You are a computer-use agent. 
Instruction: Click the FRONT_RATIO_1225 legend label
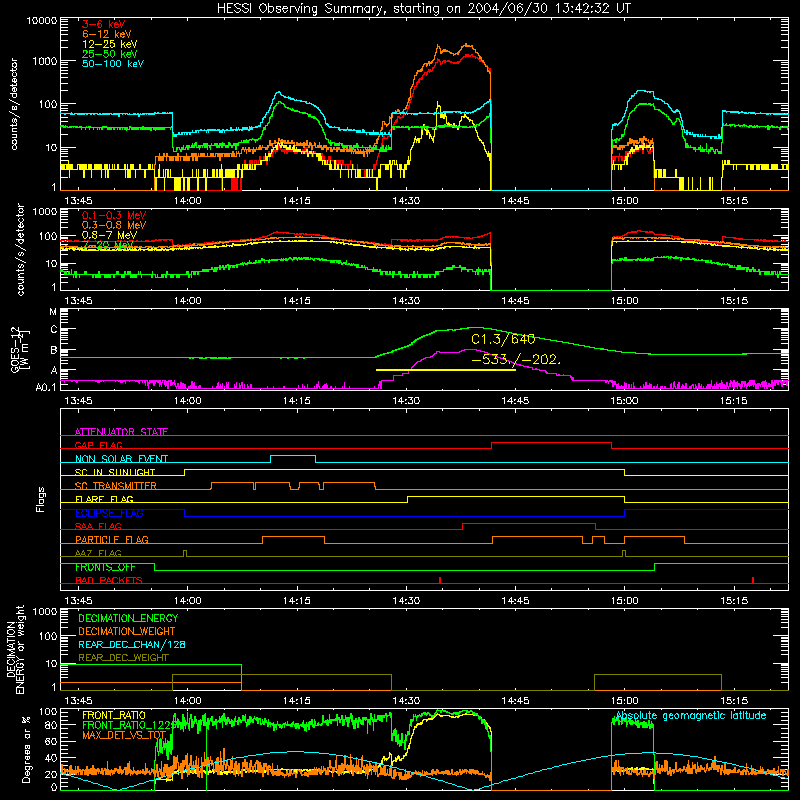[129, 725]
